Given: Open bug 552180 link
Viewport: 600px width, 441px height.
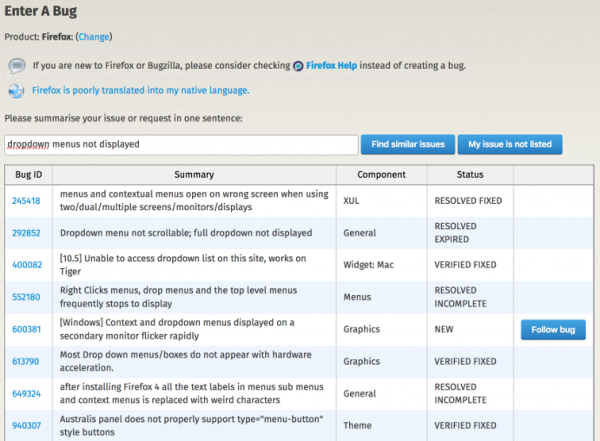Looking at the screenshot, I should (26, 297).
